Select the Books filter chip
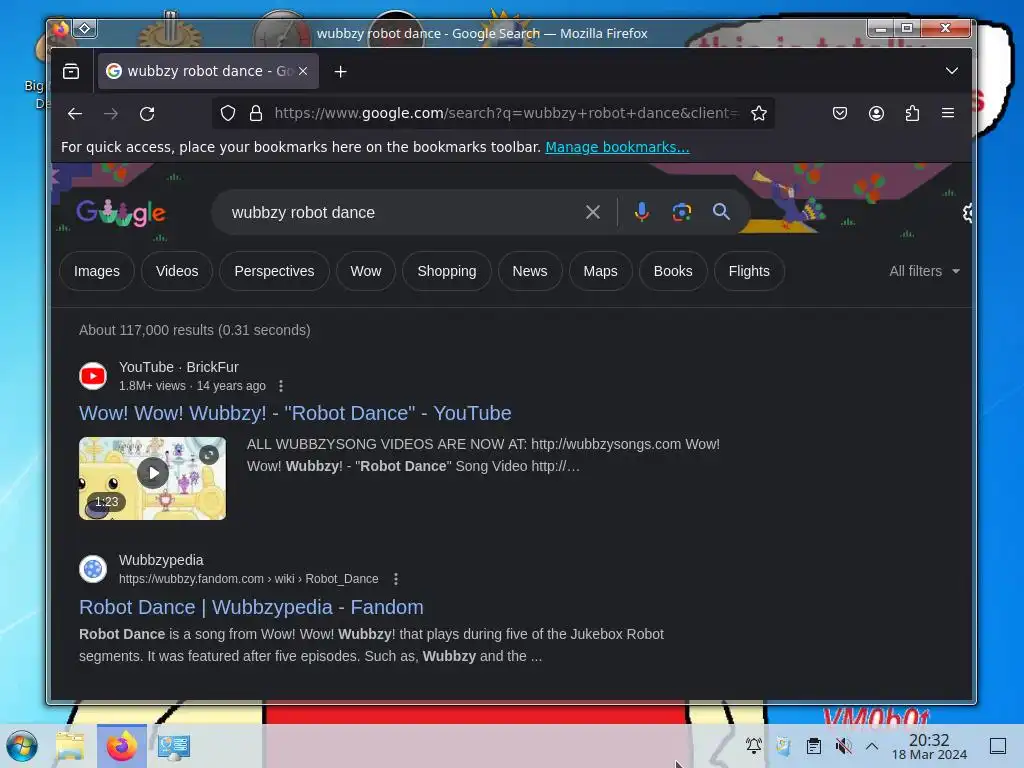This screenshot has width=1024, height=768. click(x=673, y=271)
